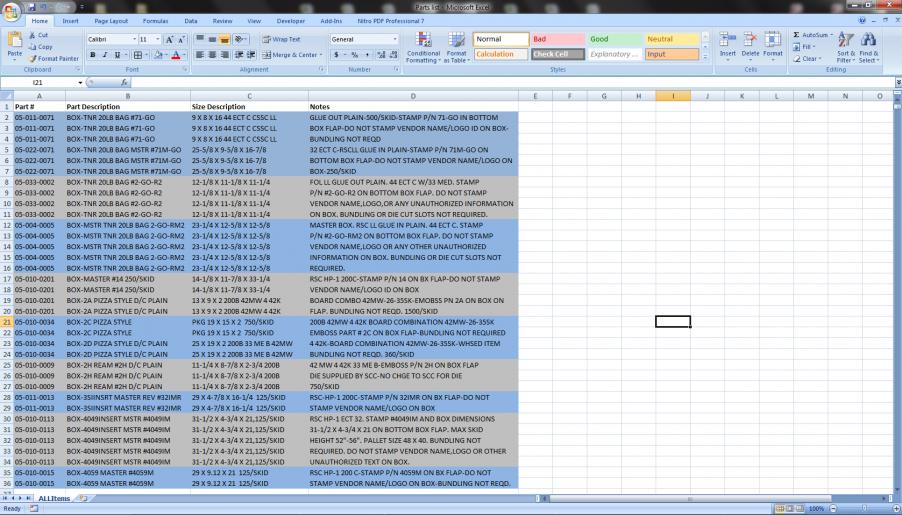Apply red font color

[x=176, y=55]
